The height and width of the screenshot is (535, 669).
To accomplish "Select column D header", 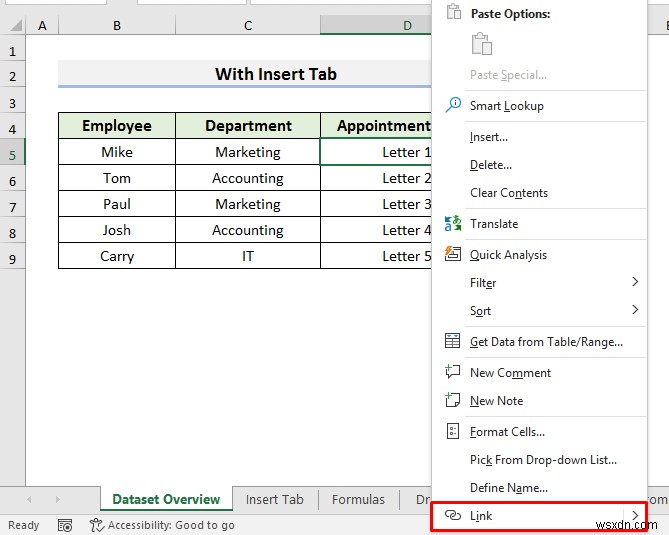I will 376,26.
